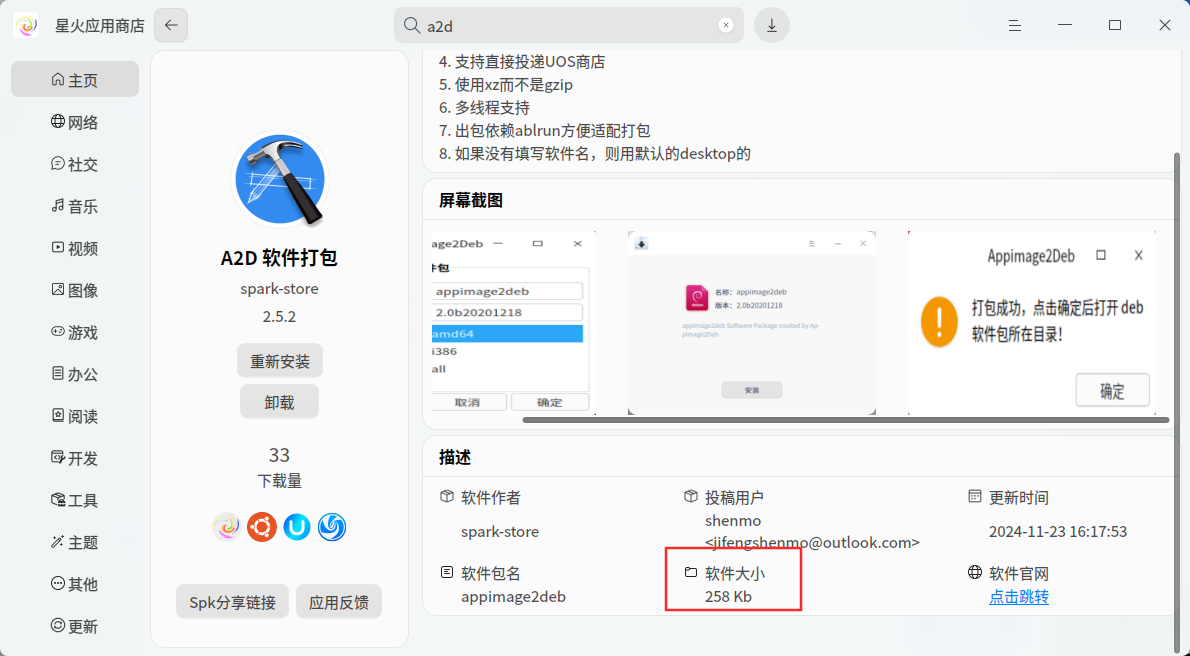Open the hamburger main menu
Viewport: 1190px width, 656px height.
pos(1015,26)
